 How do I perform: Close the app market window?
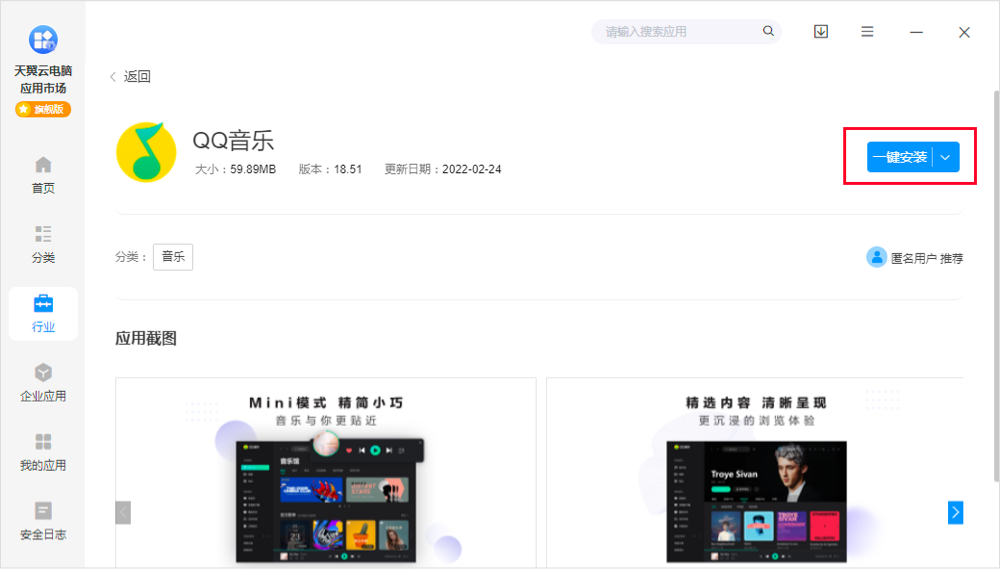(x=964, y=32)
